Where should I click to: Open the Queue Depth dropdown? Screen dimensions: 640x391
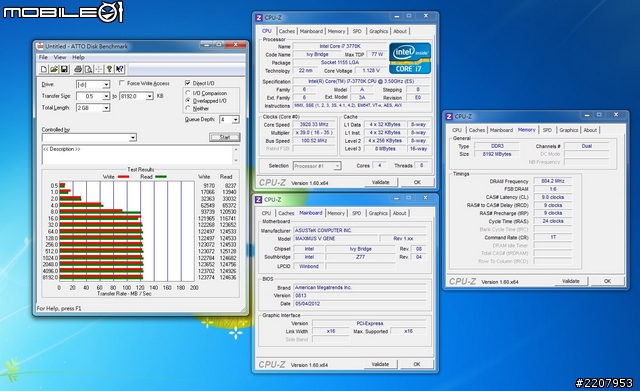236,120
